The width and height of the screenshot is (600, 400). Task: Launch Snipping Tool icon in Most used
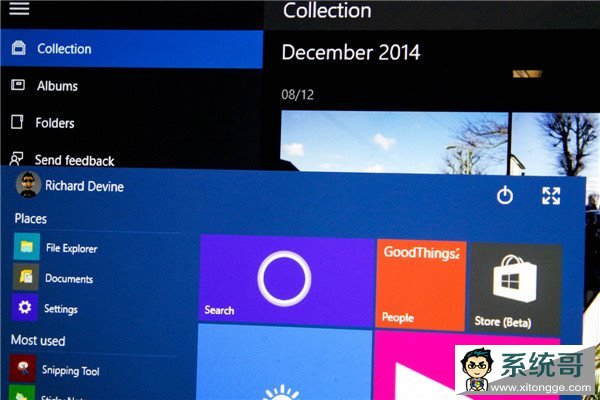tap(23, 368)
